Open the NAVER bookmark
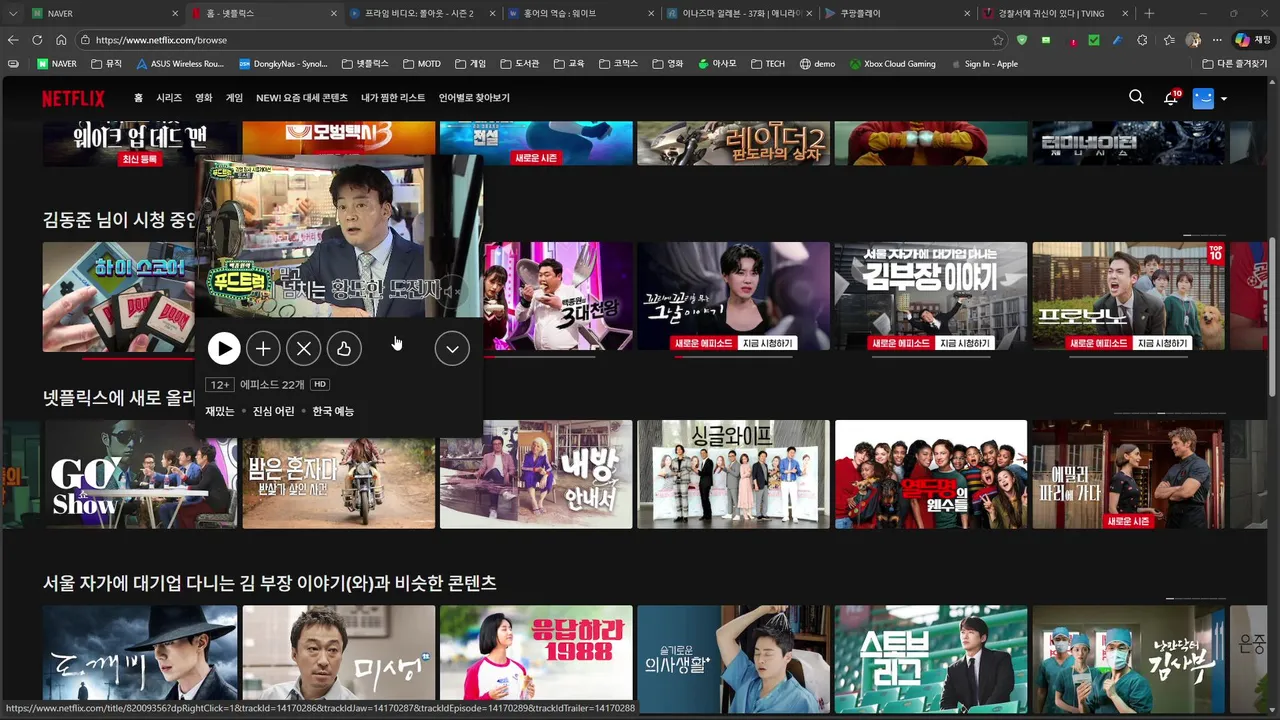 (57, 64)
